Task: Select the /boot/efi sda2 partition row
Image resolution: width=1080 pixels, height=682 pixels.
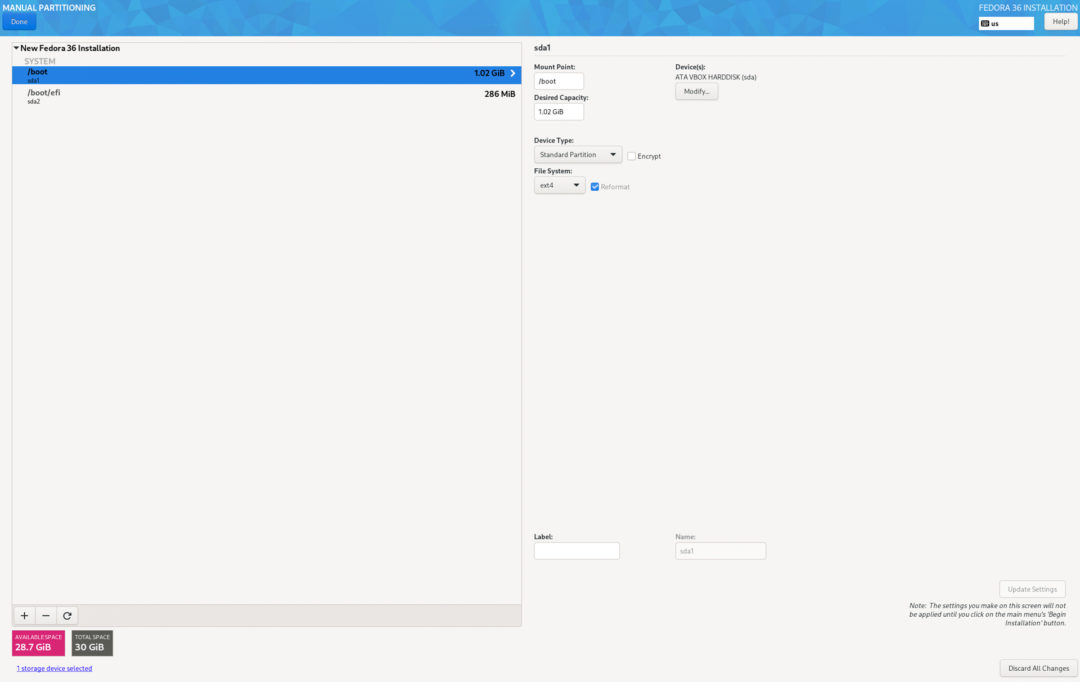Action: click(267, 96)
